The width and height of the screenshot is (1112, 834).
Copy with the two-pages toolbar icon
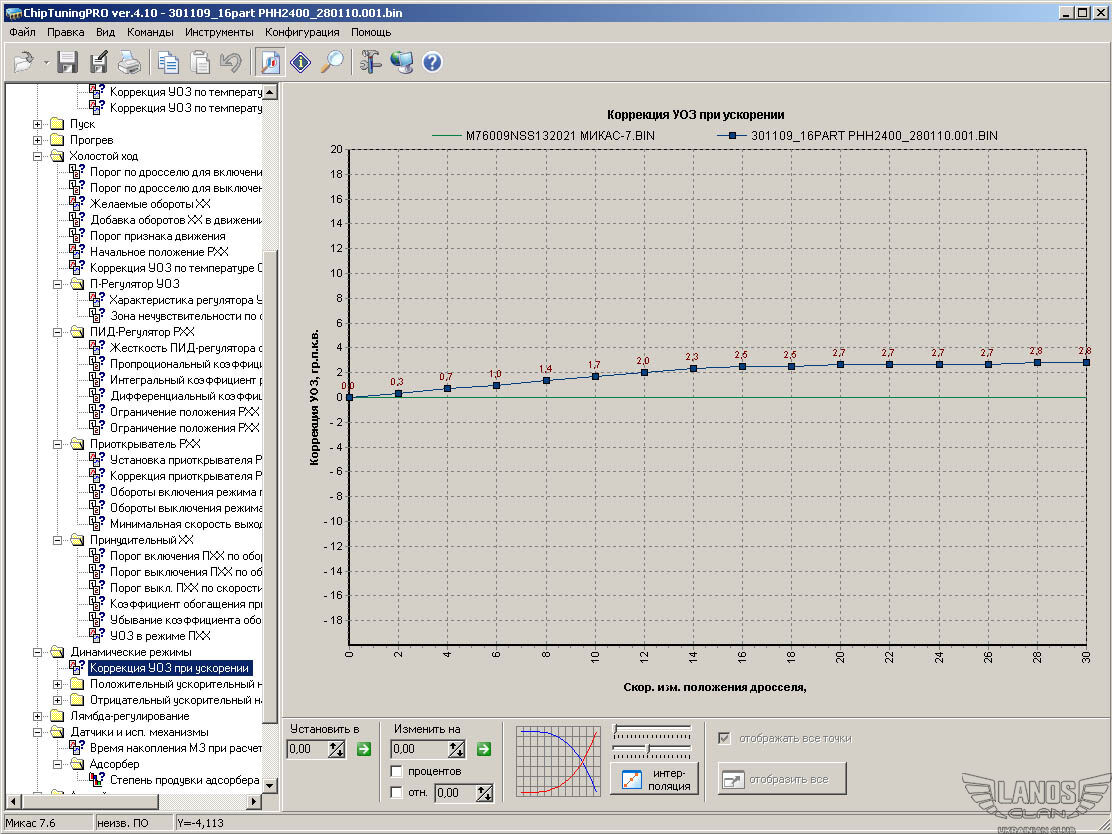168,62
